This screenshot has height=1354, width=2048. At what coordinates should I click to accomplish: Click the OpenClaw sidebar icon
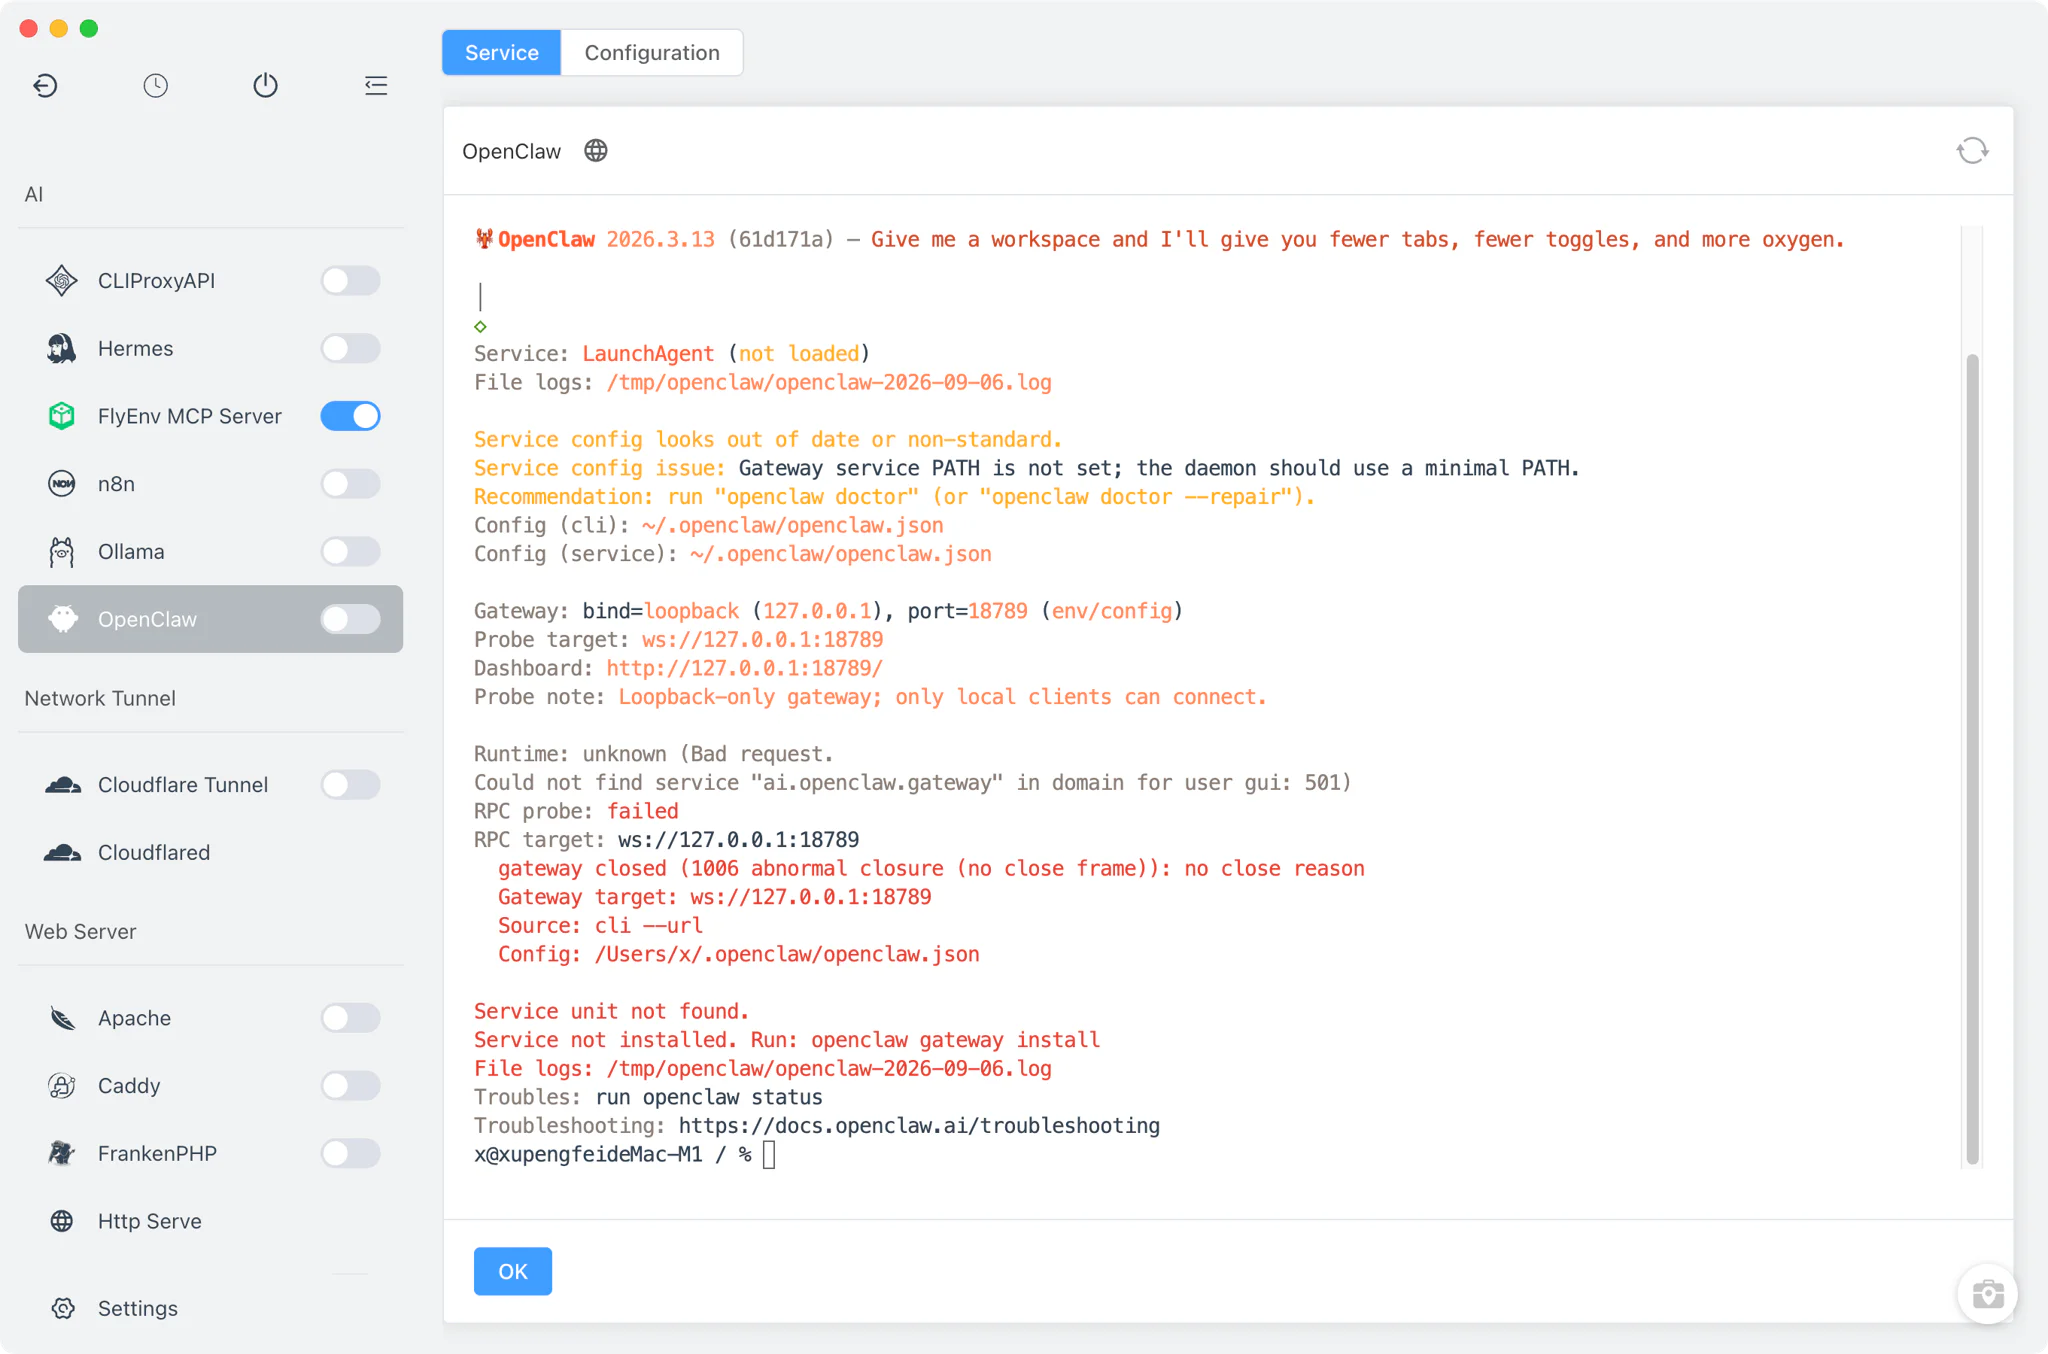pos(62,619)
